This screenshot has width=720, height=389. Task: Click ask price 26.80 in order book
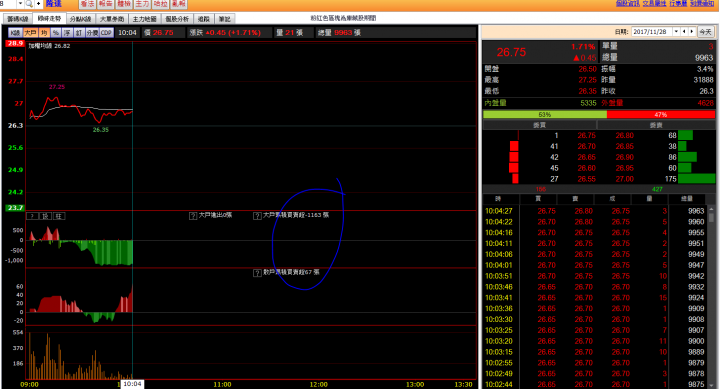tap(624, 135)
